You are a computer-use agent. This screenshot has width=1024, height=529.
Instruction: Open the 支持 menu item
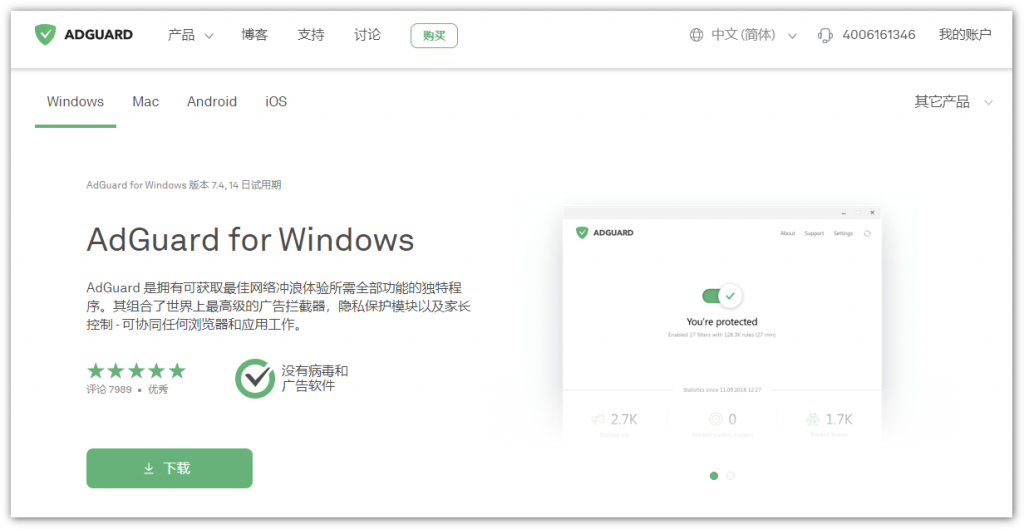(x=311, y=35)
